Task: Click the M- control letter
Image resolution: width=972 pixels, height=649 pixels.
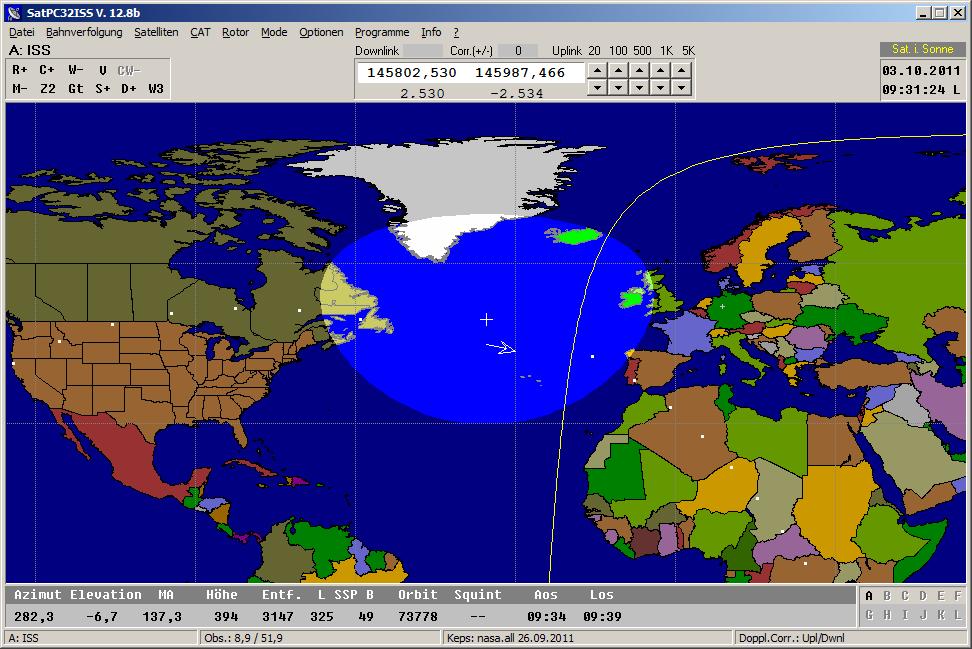Action: [x=20, y=89]
